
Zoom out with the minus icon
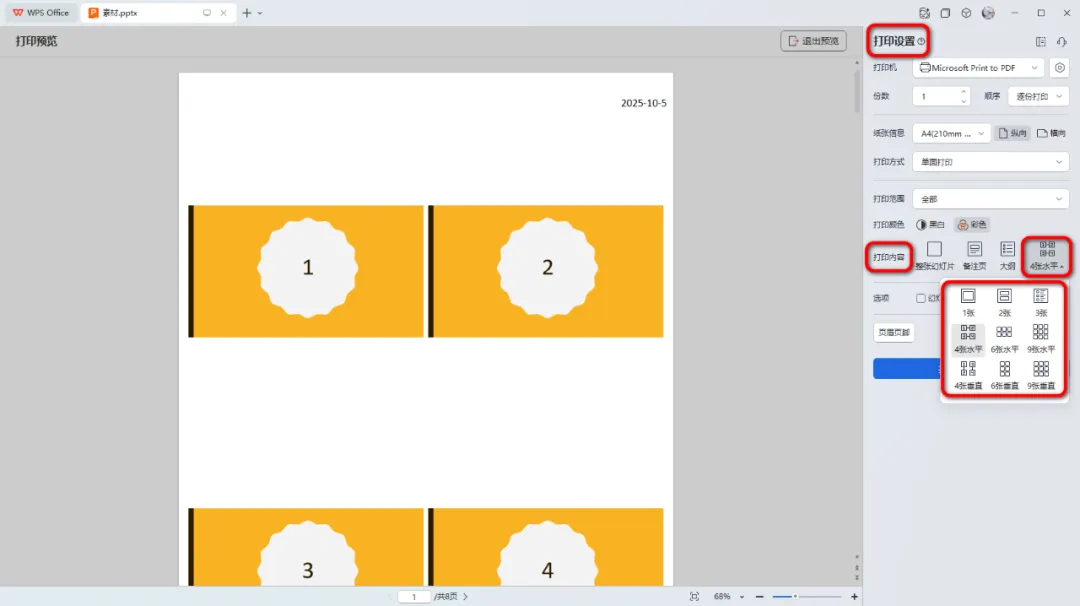coord(760,596)
